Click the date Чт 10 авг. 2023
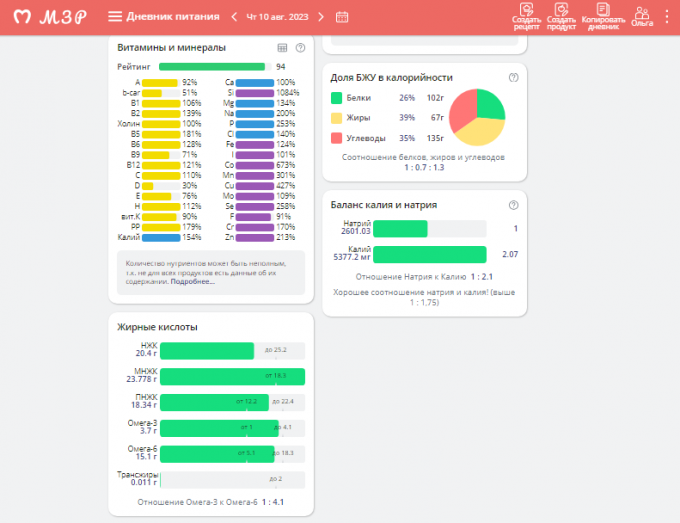680x523 pixels. click(277, 17)
